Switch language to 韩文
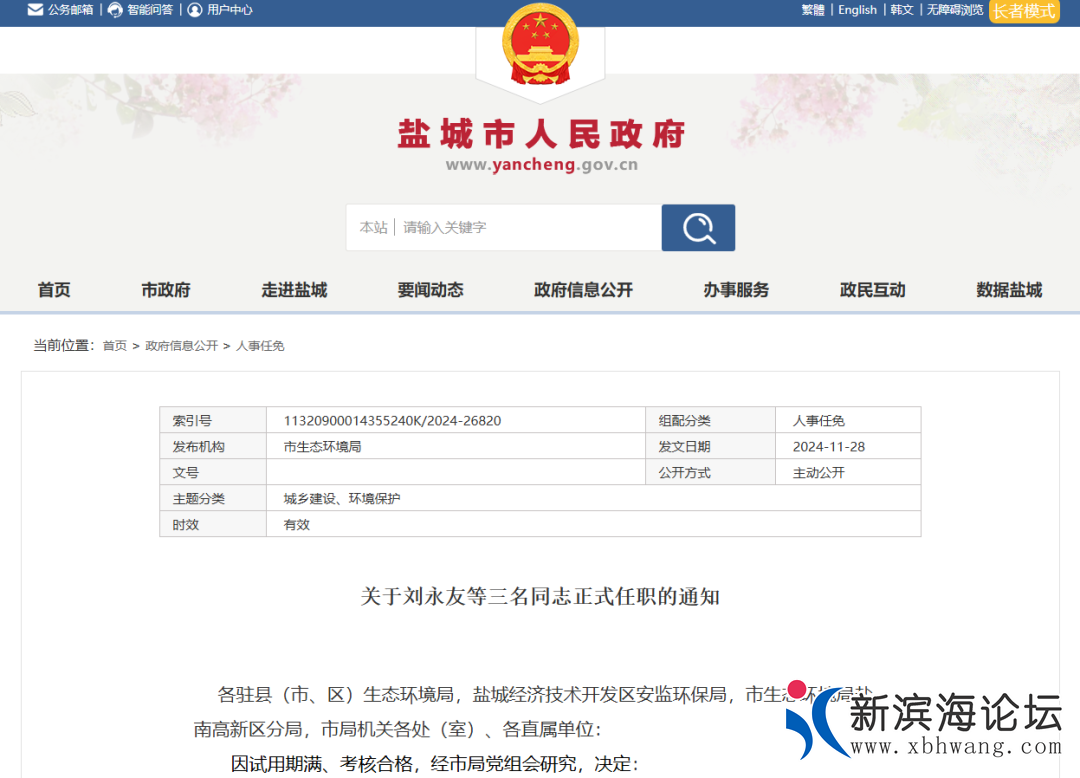This screenshot has width=1080, height=778. click(x=902, y=10)
